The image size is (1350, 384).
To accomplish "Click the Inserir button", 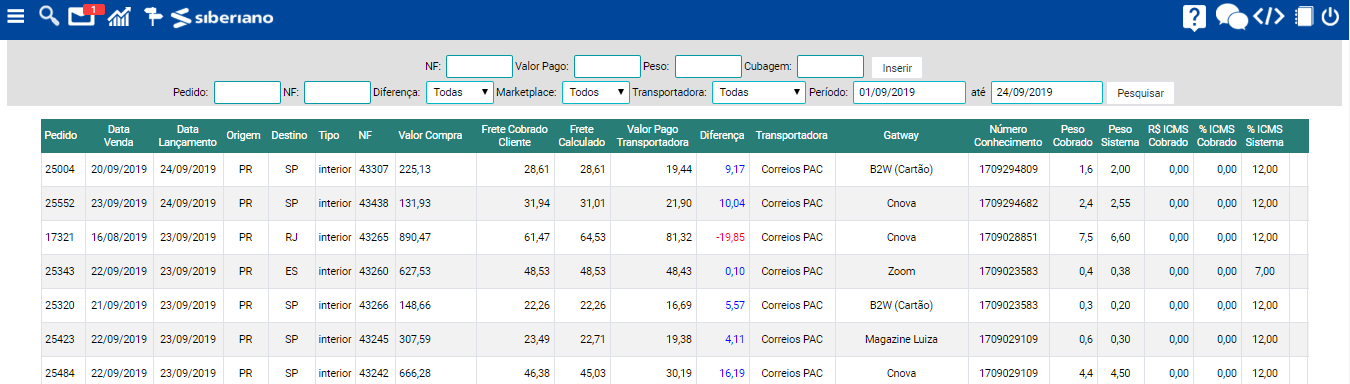I will click(897, 67).
